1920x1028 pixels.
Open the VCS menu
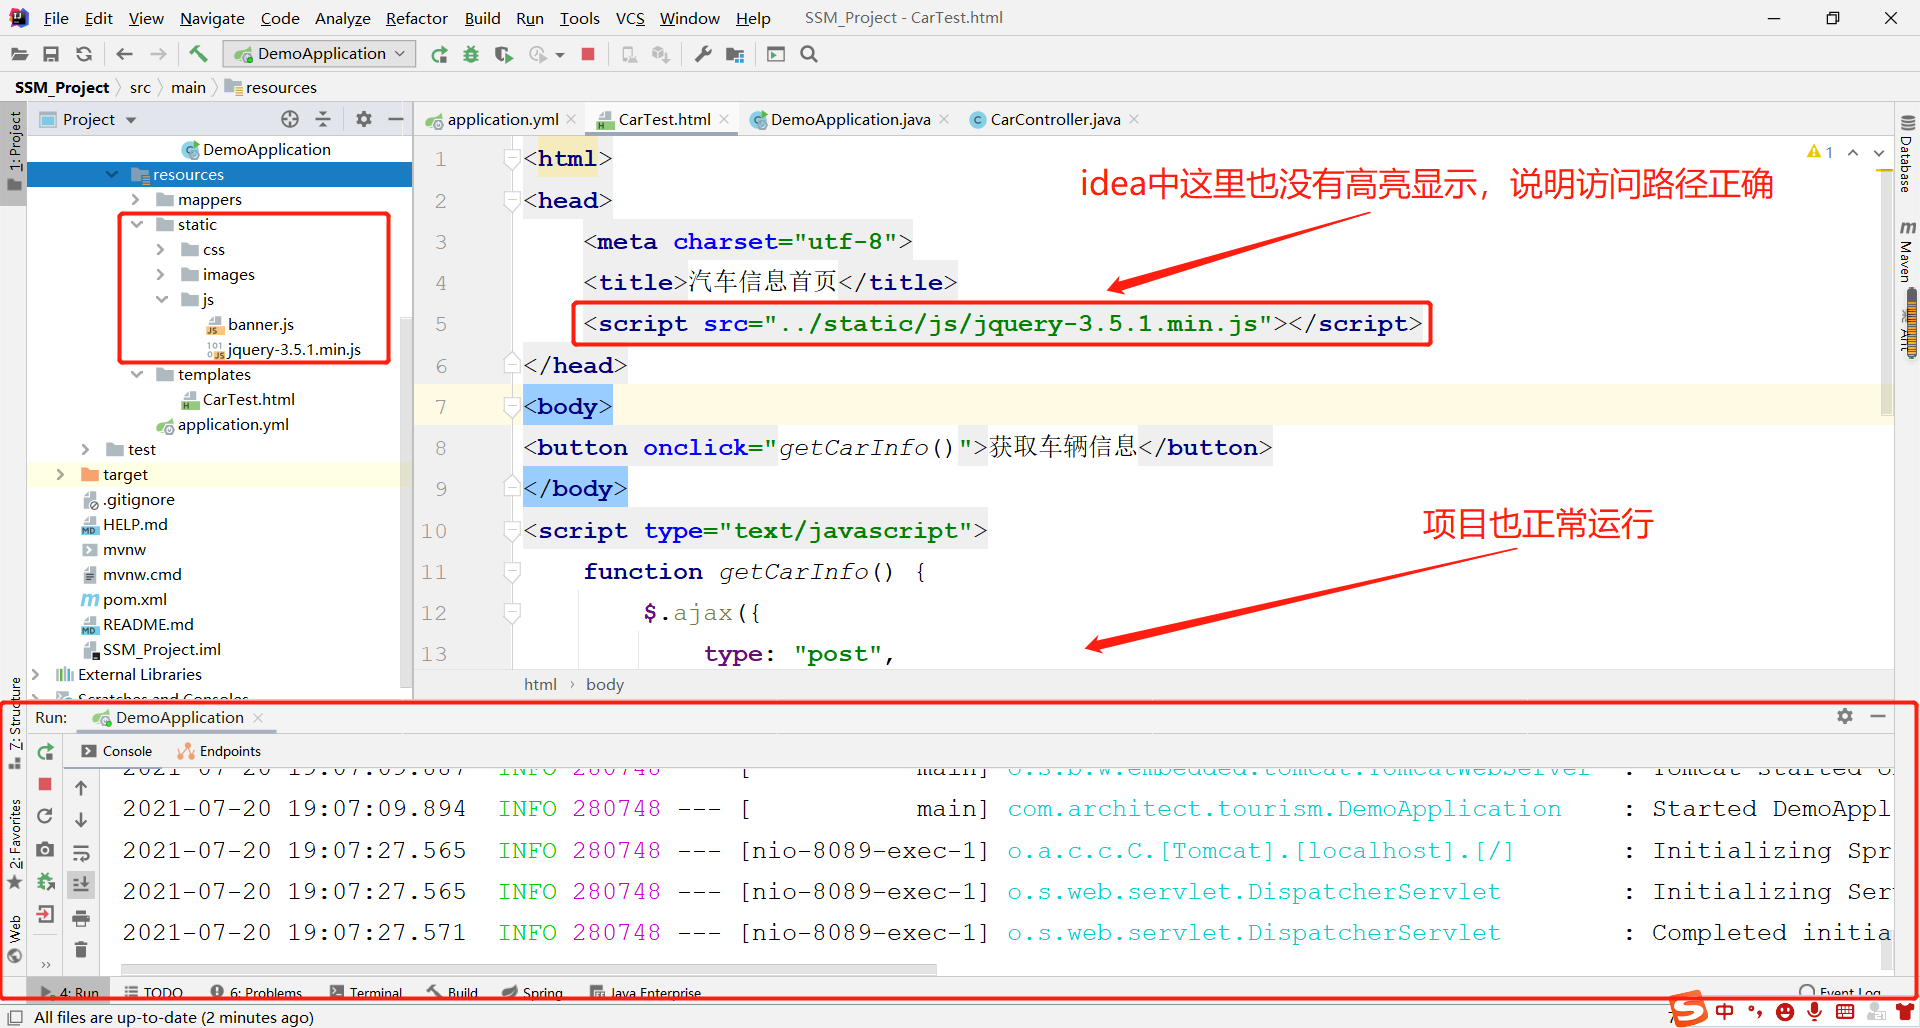click(630, 18)
